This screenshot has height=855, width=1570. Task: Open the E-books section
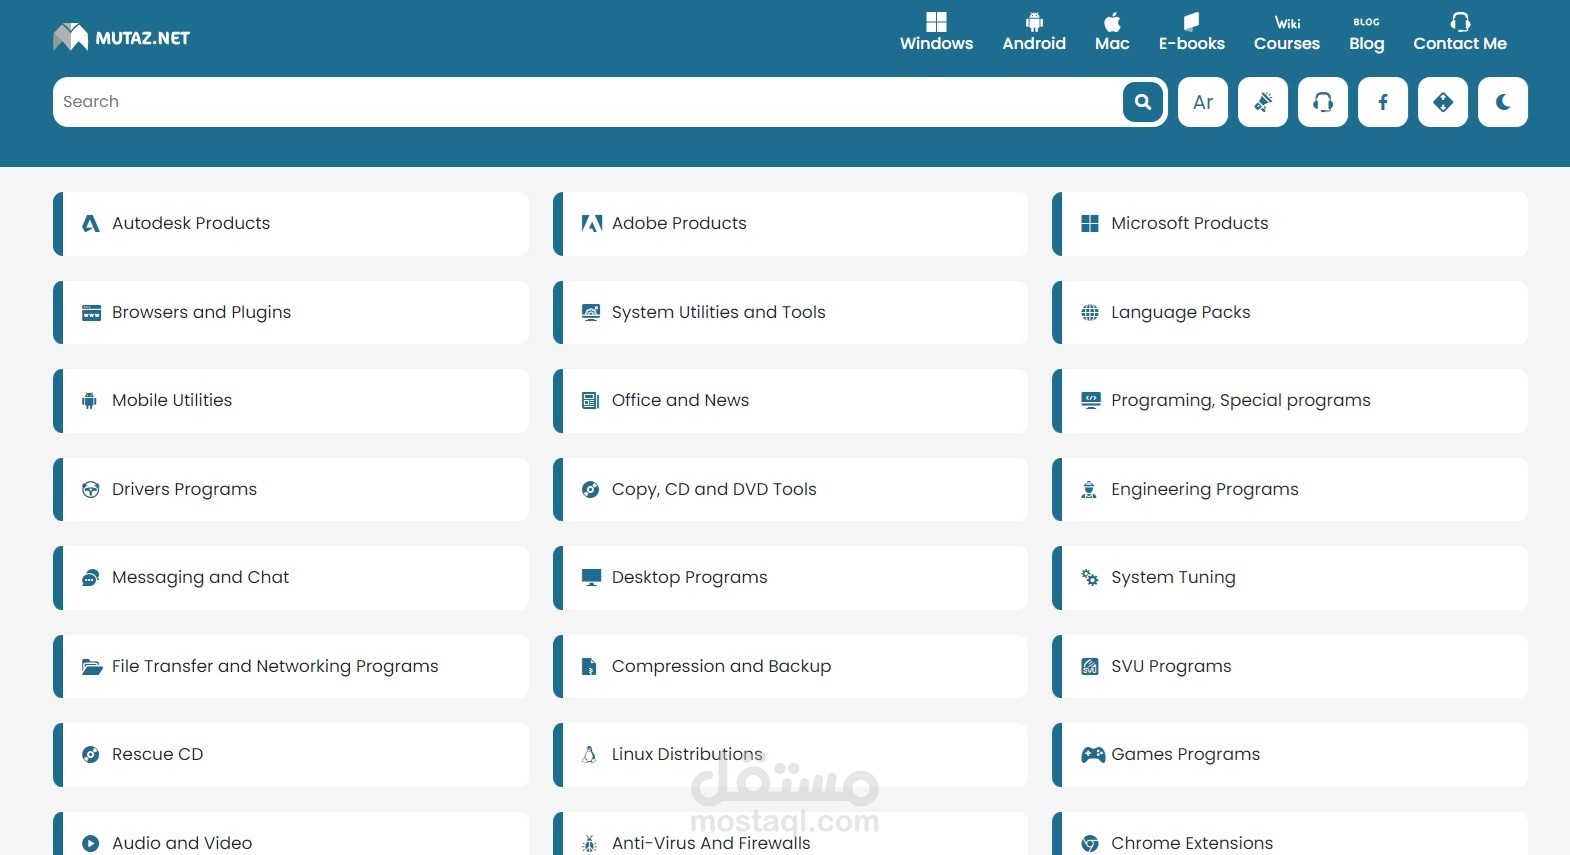[1191, 32]
